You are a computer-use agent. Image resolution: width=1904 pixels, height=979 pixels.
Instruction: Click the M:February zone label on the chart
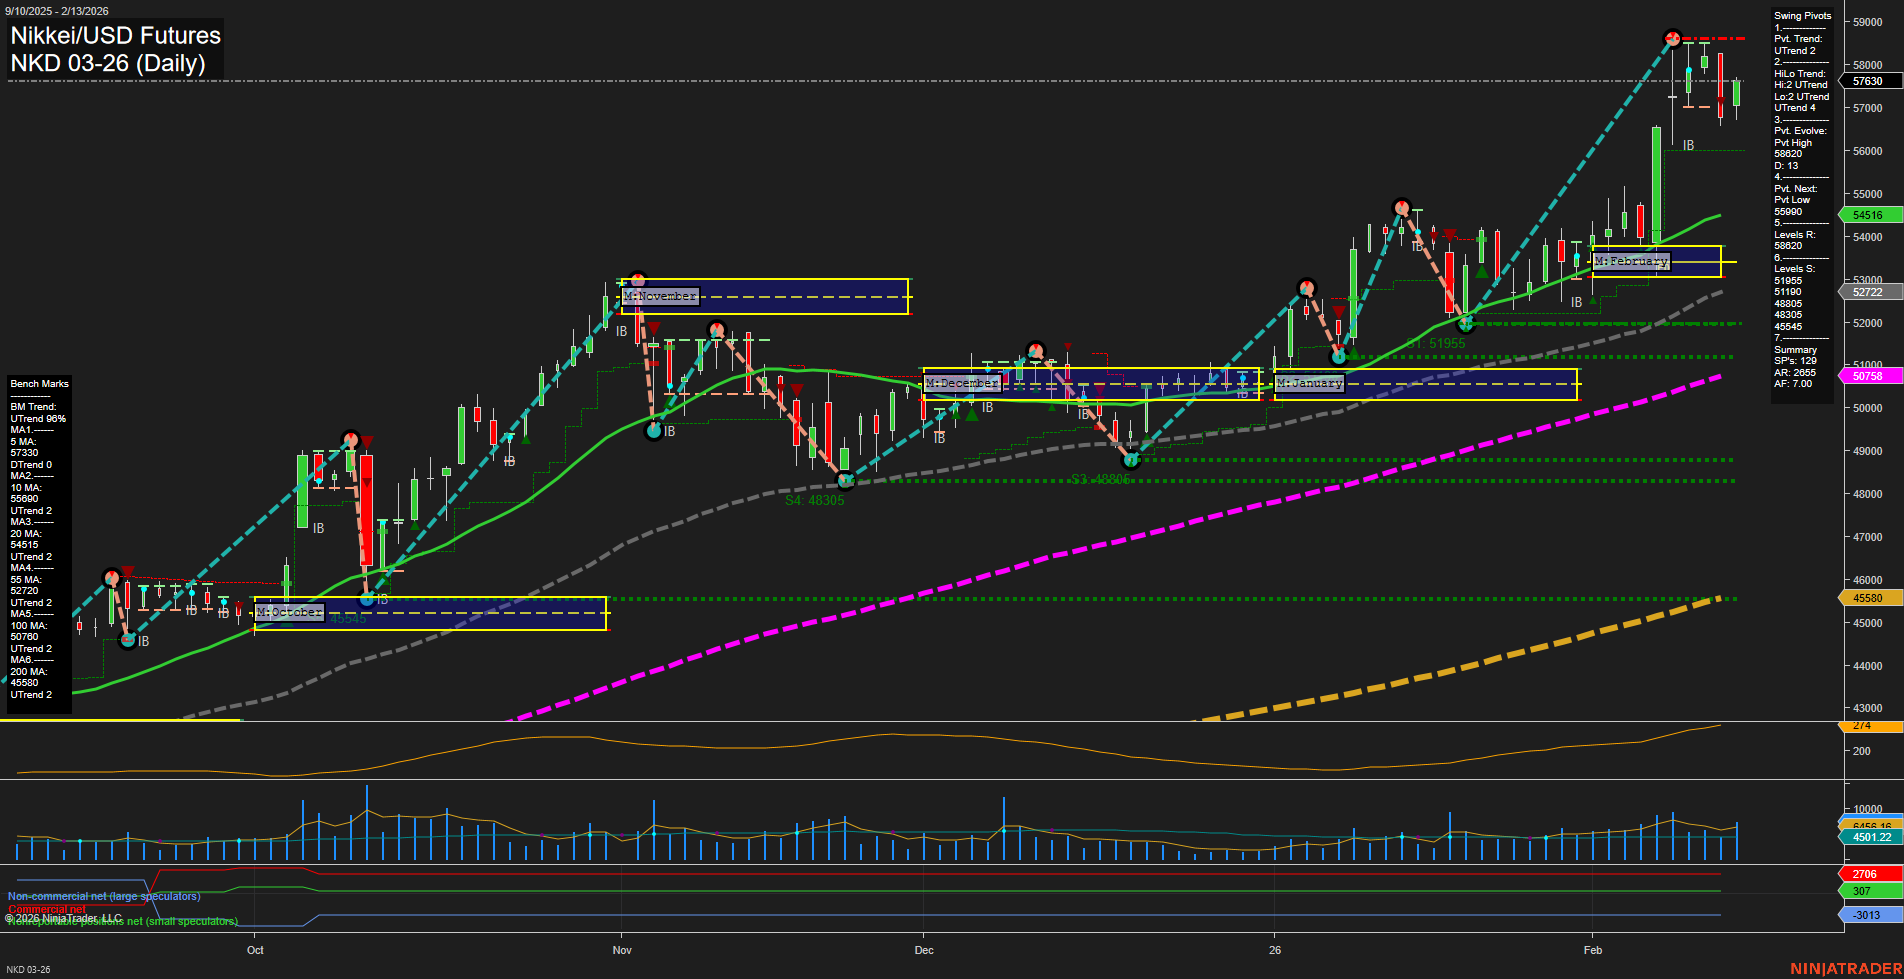click(1631, 261)
